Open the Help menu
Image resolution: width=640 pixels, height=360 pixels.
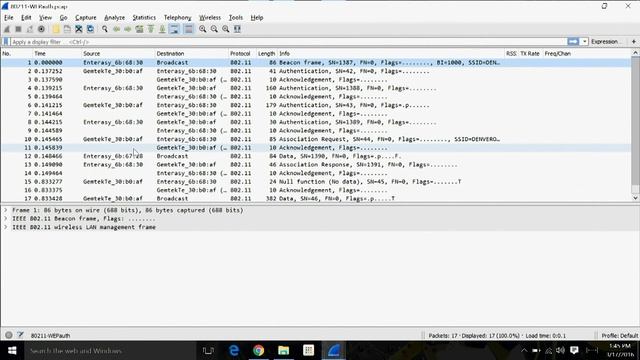pos(257,18)
